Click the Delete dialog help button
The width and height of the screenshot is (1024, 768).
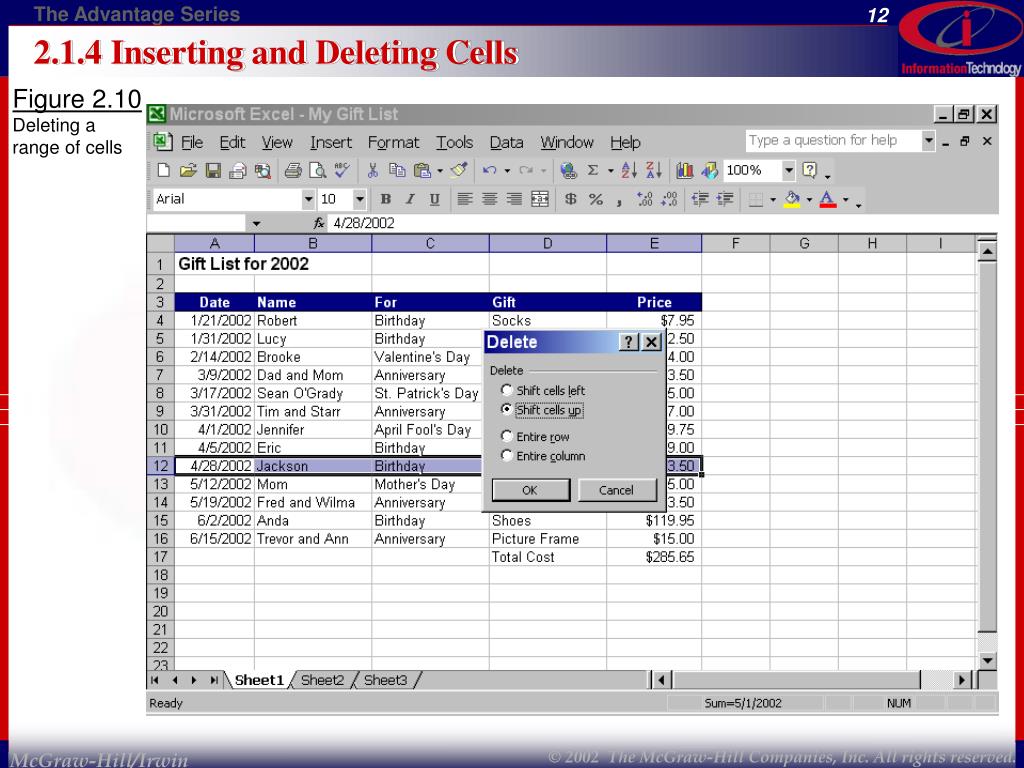coord(628,342)
